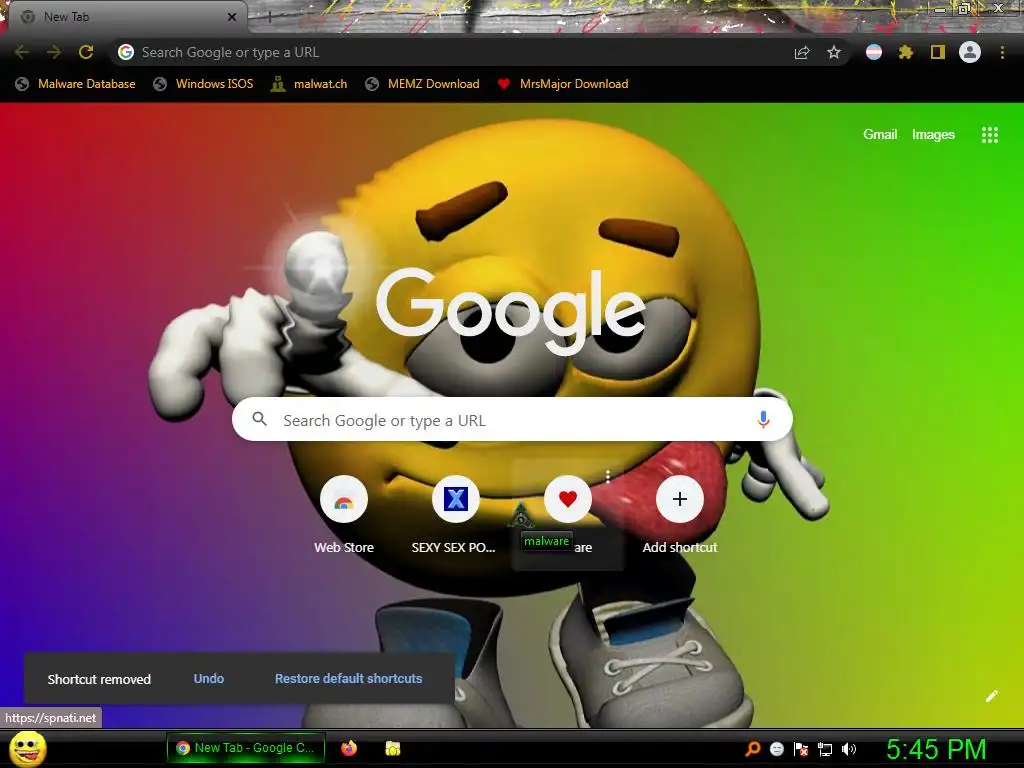1024x768 pixels.
Task: Launch Firefox from the taskbar
Action: pyautogui.click(x=349, y=748)
